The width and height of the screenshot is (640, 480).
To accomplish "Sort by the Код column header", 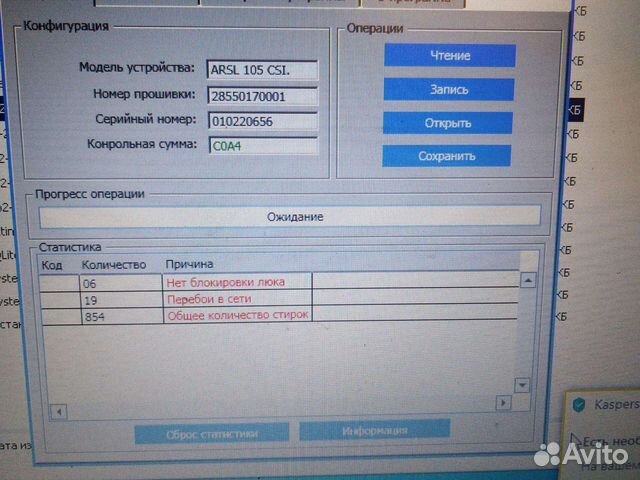I will [52, 264].
